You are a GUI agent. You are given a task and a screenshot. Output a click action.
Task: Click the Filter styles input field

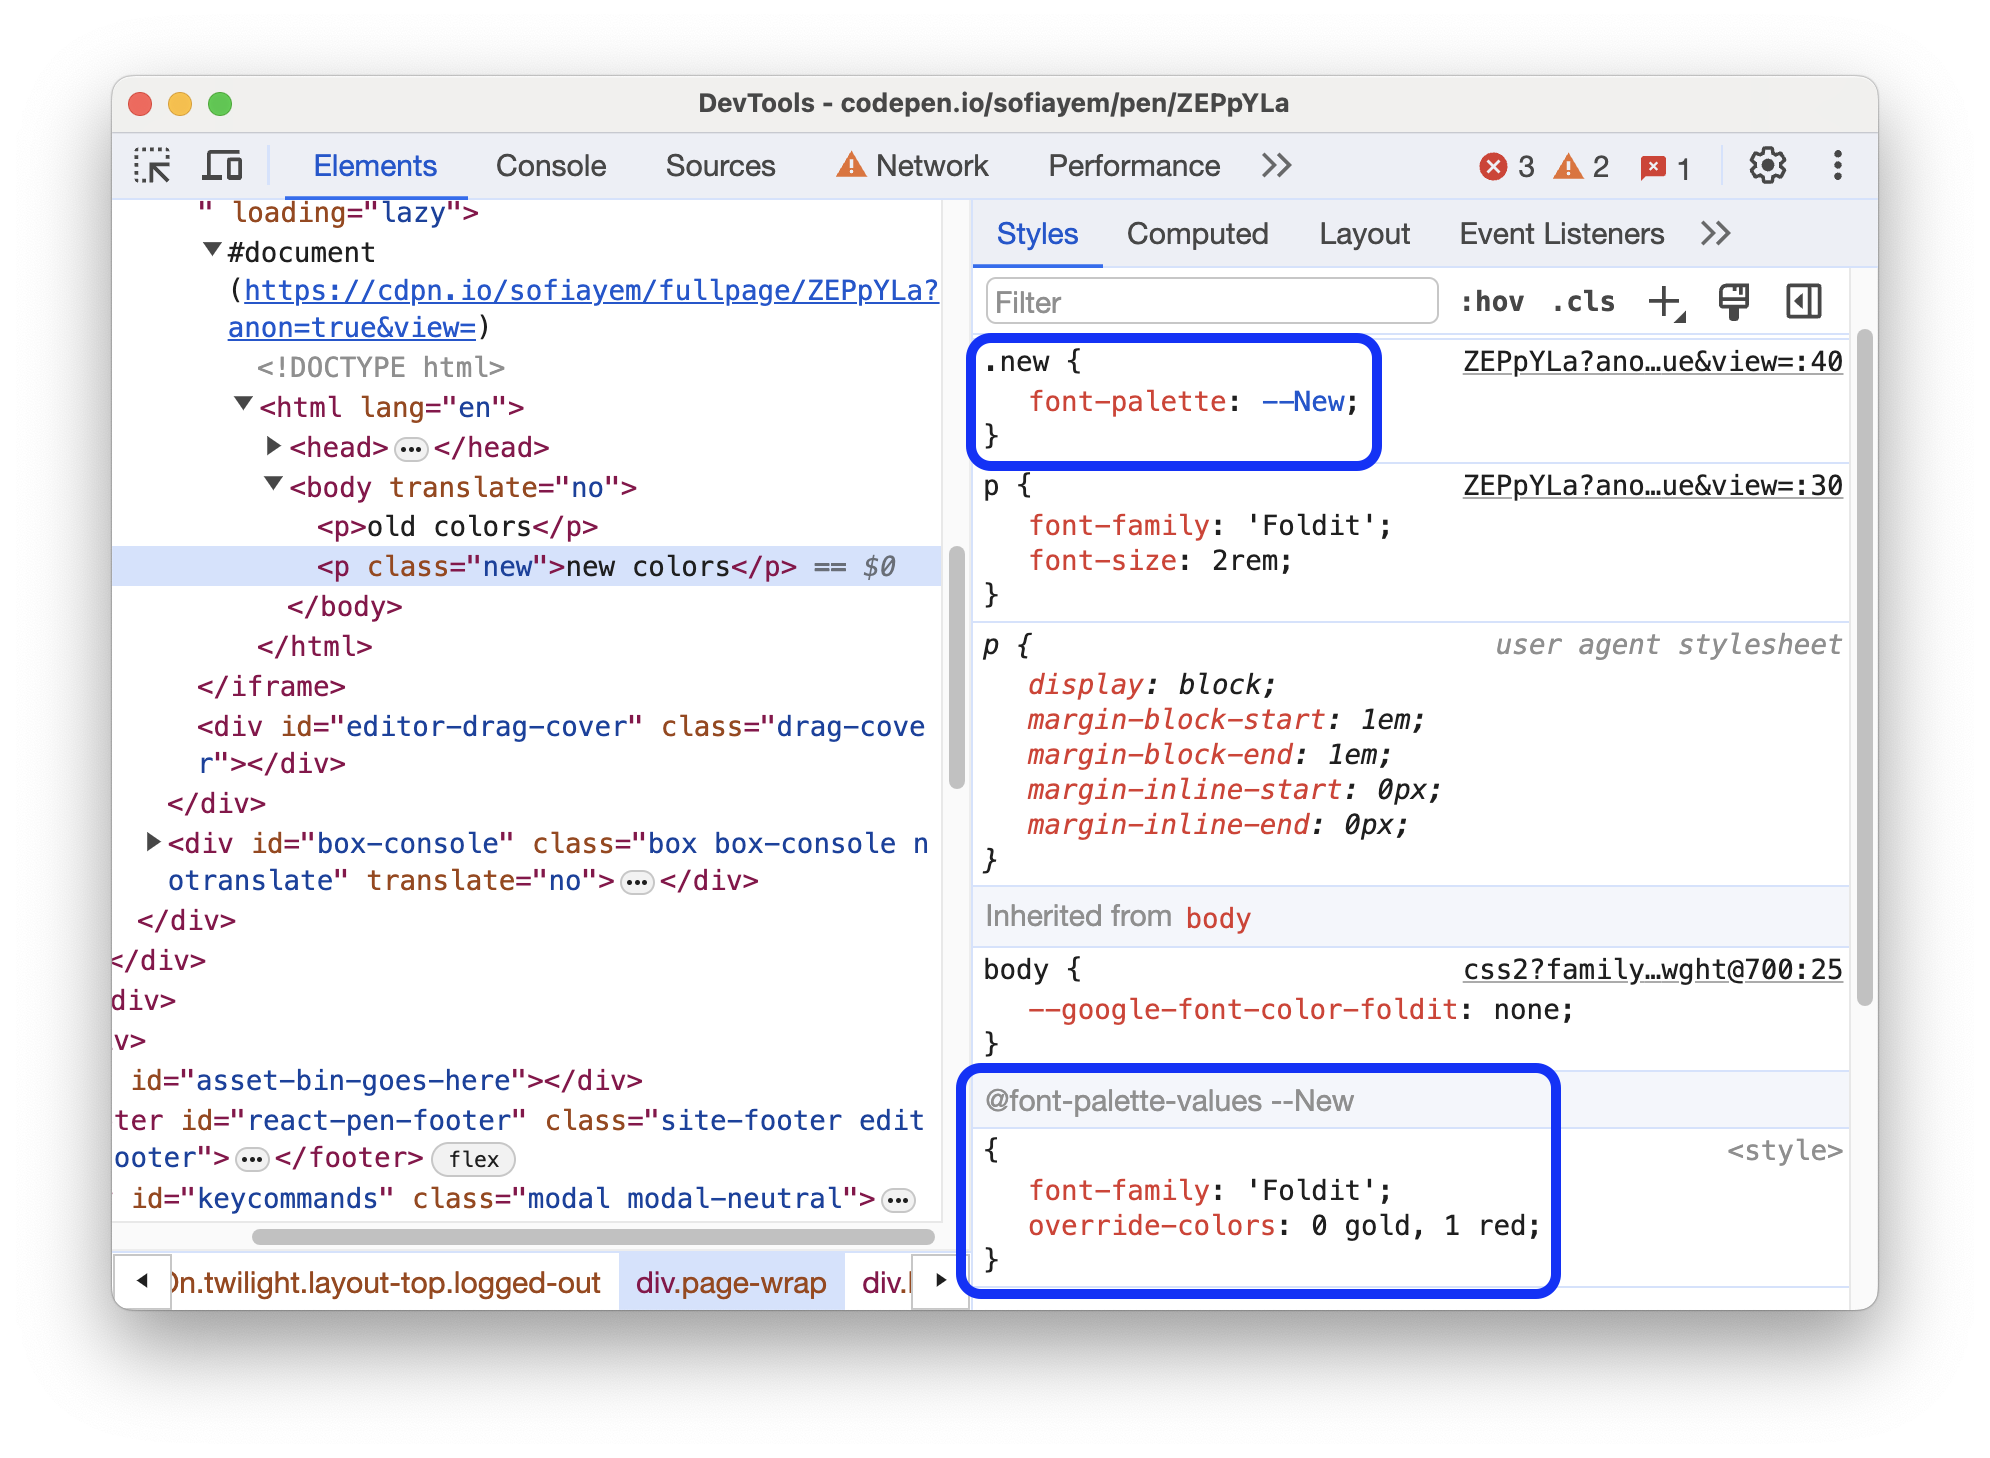1205,301
